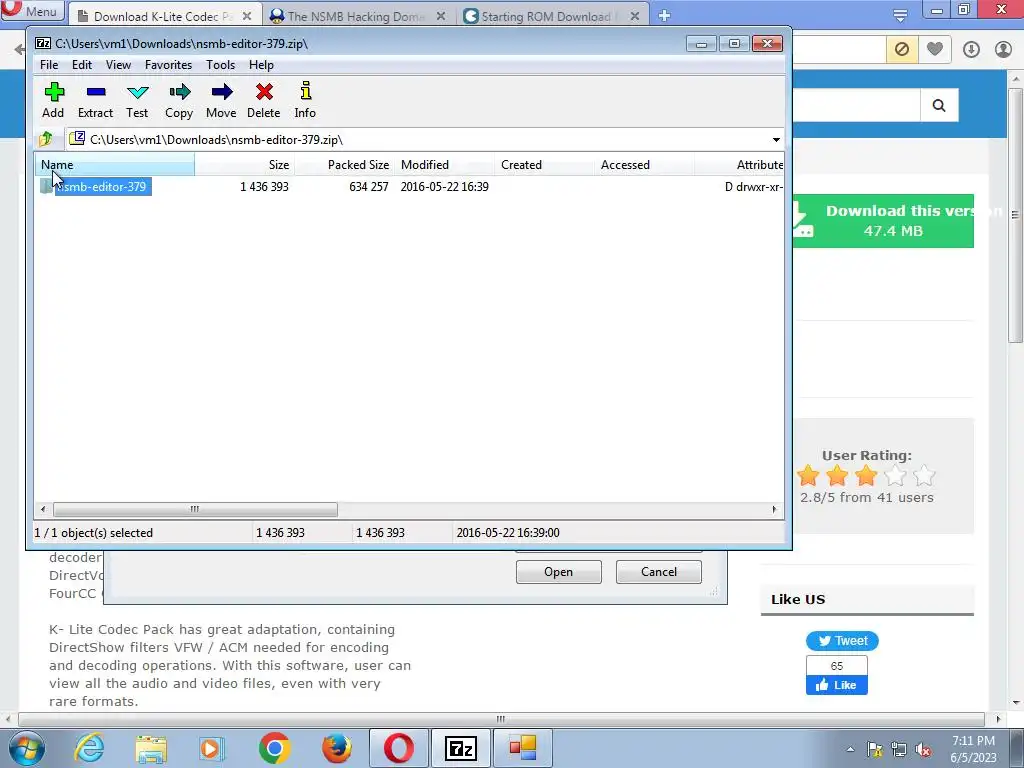Click the horizontal scrollbar thumb in 7-Zip
The height and width of the screenshot is (768, 1024).
195,509
